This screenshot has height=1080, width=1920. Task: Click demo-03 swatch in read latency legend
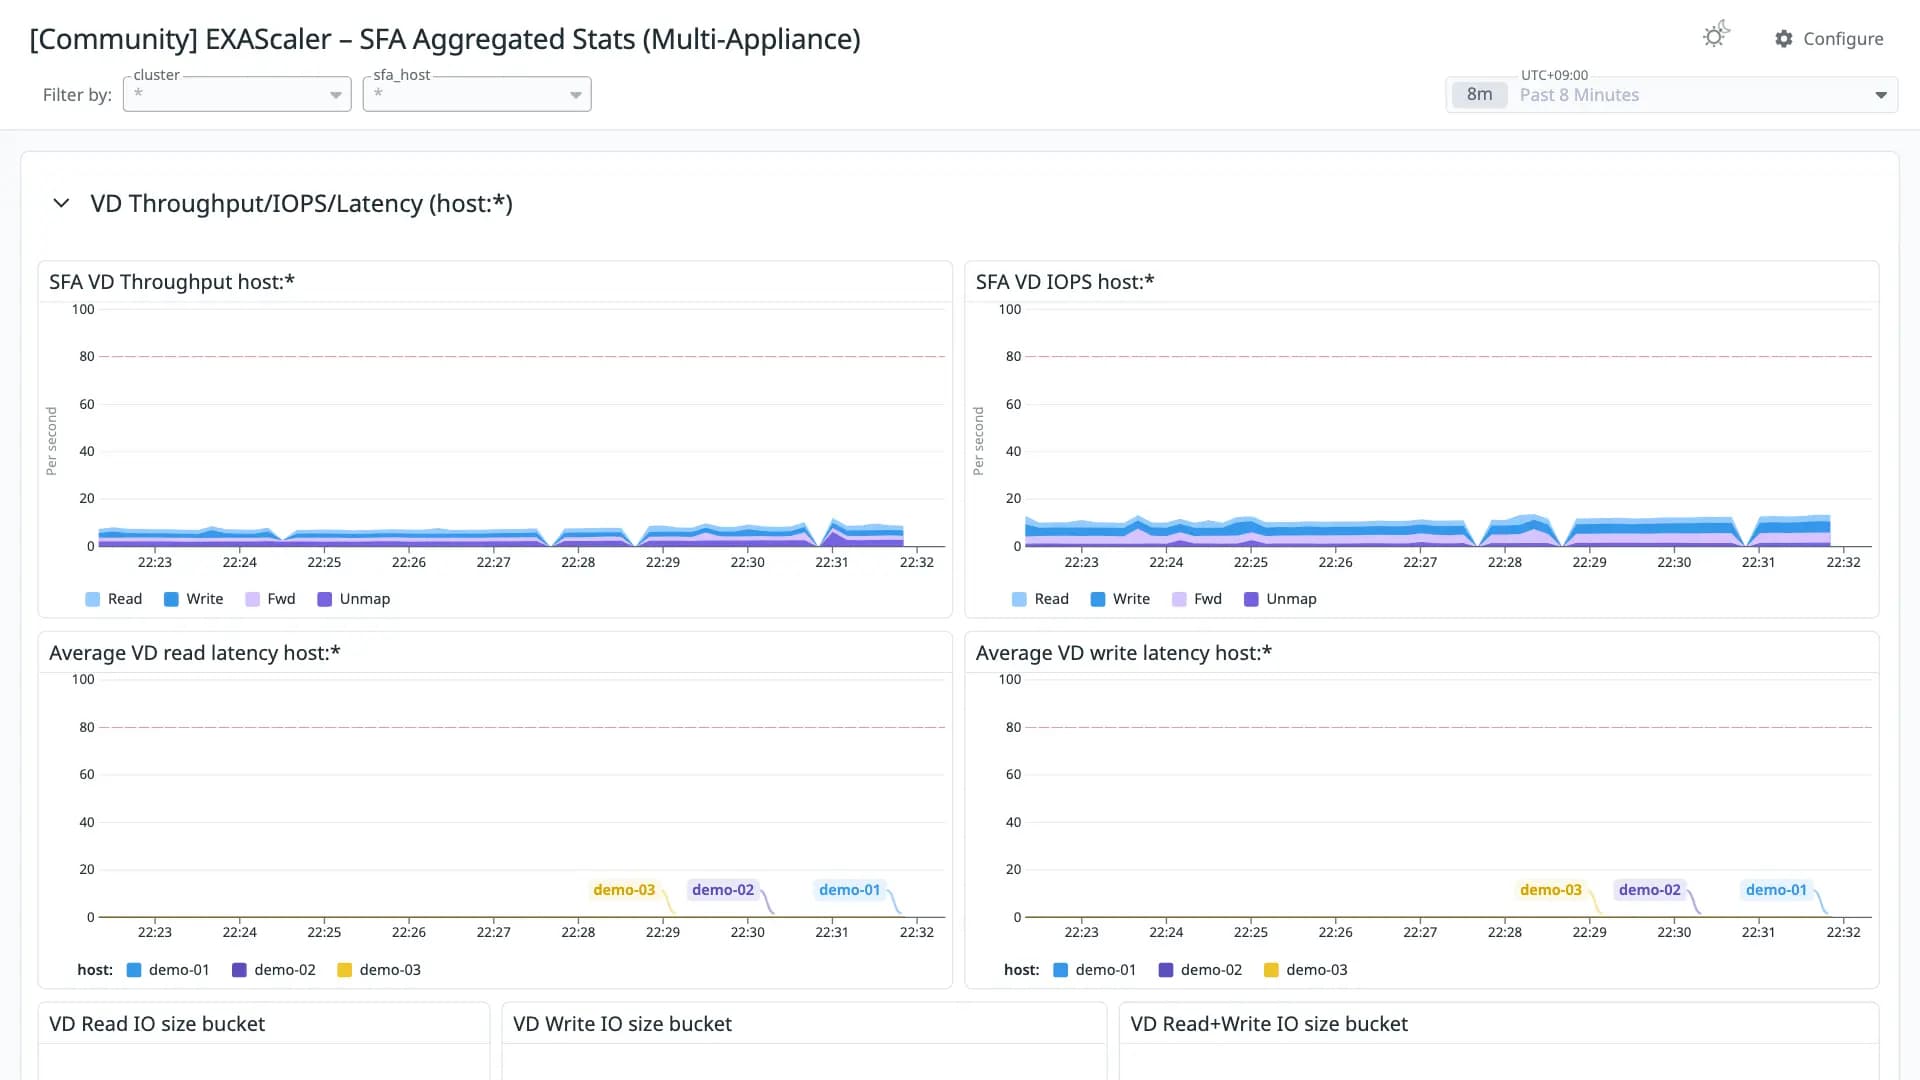pos(344,970)
